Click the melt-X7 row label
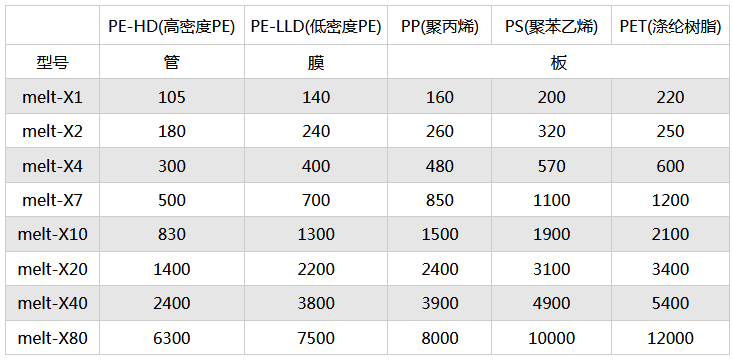 [52, 200]
